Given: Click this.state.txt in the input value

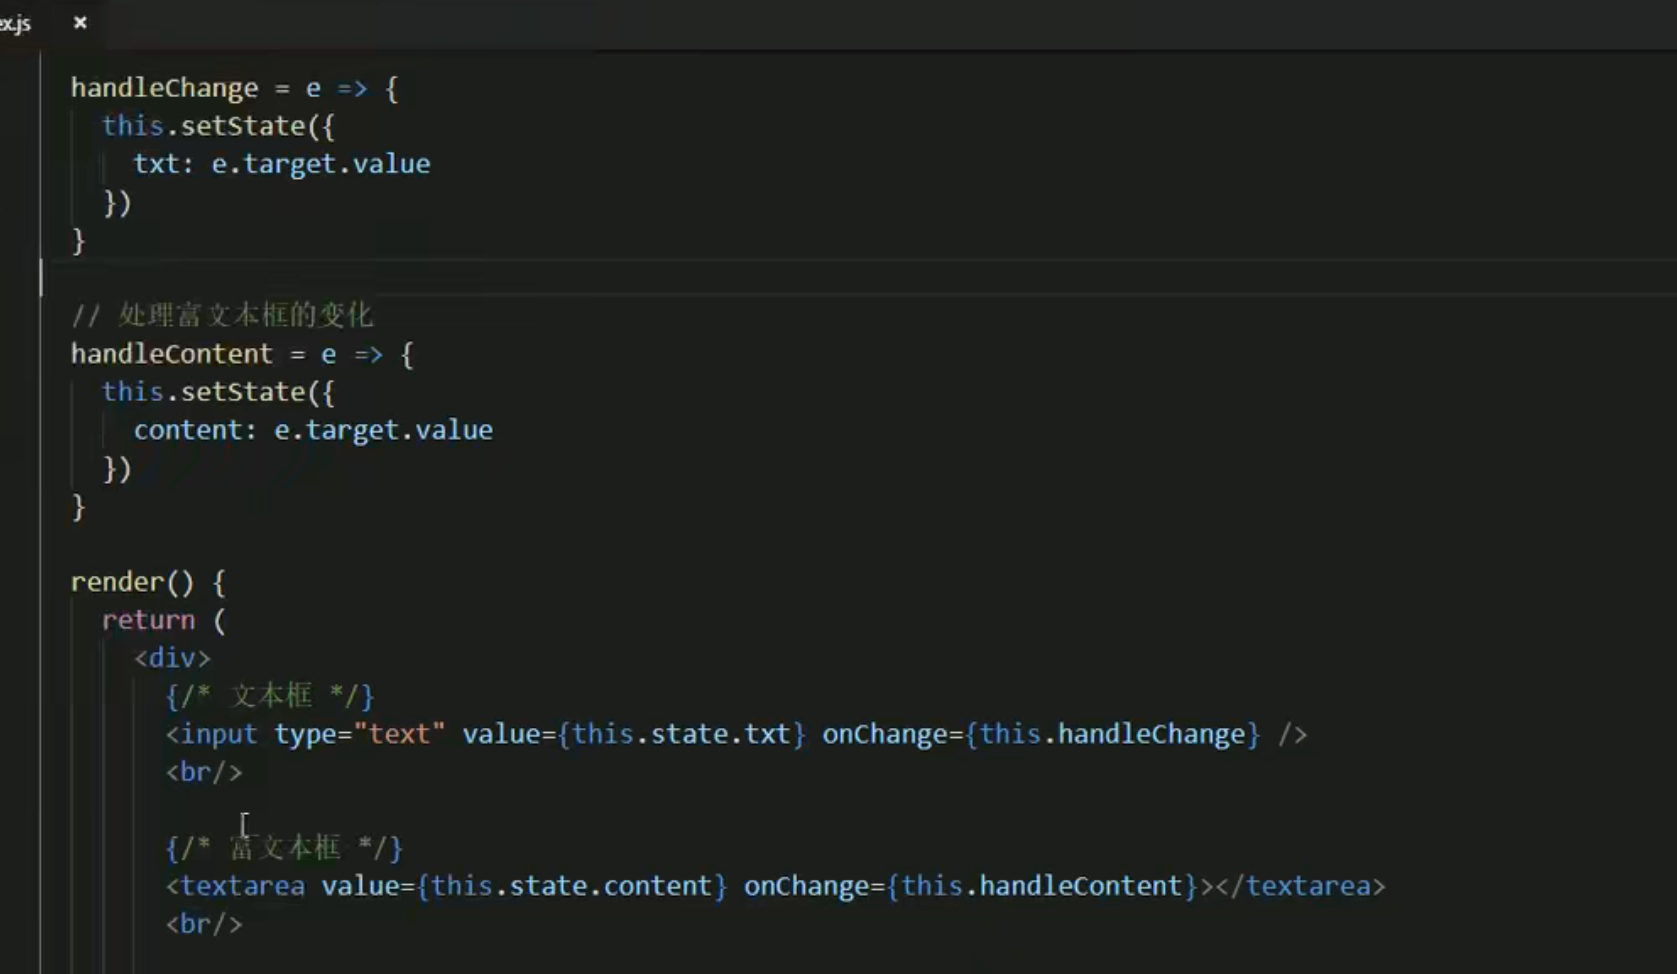Looking at the screenshot, I should pyautogui.click(x=681, y=734).
